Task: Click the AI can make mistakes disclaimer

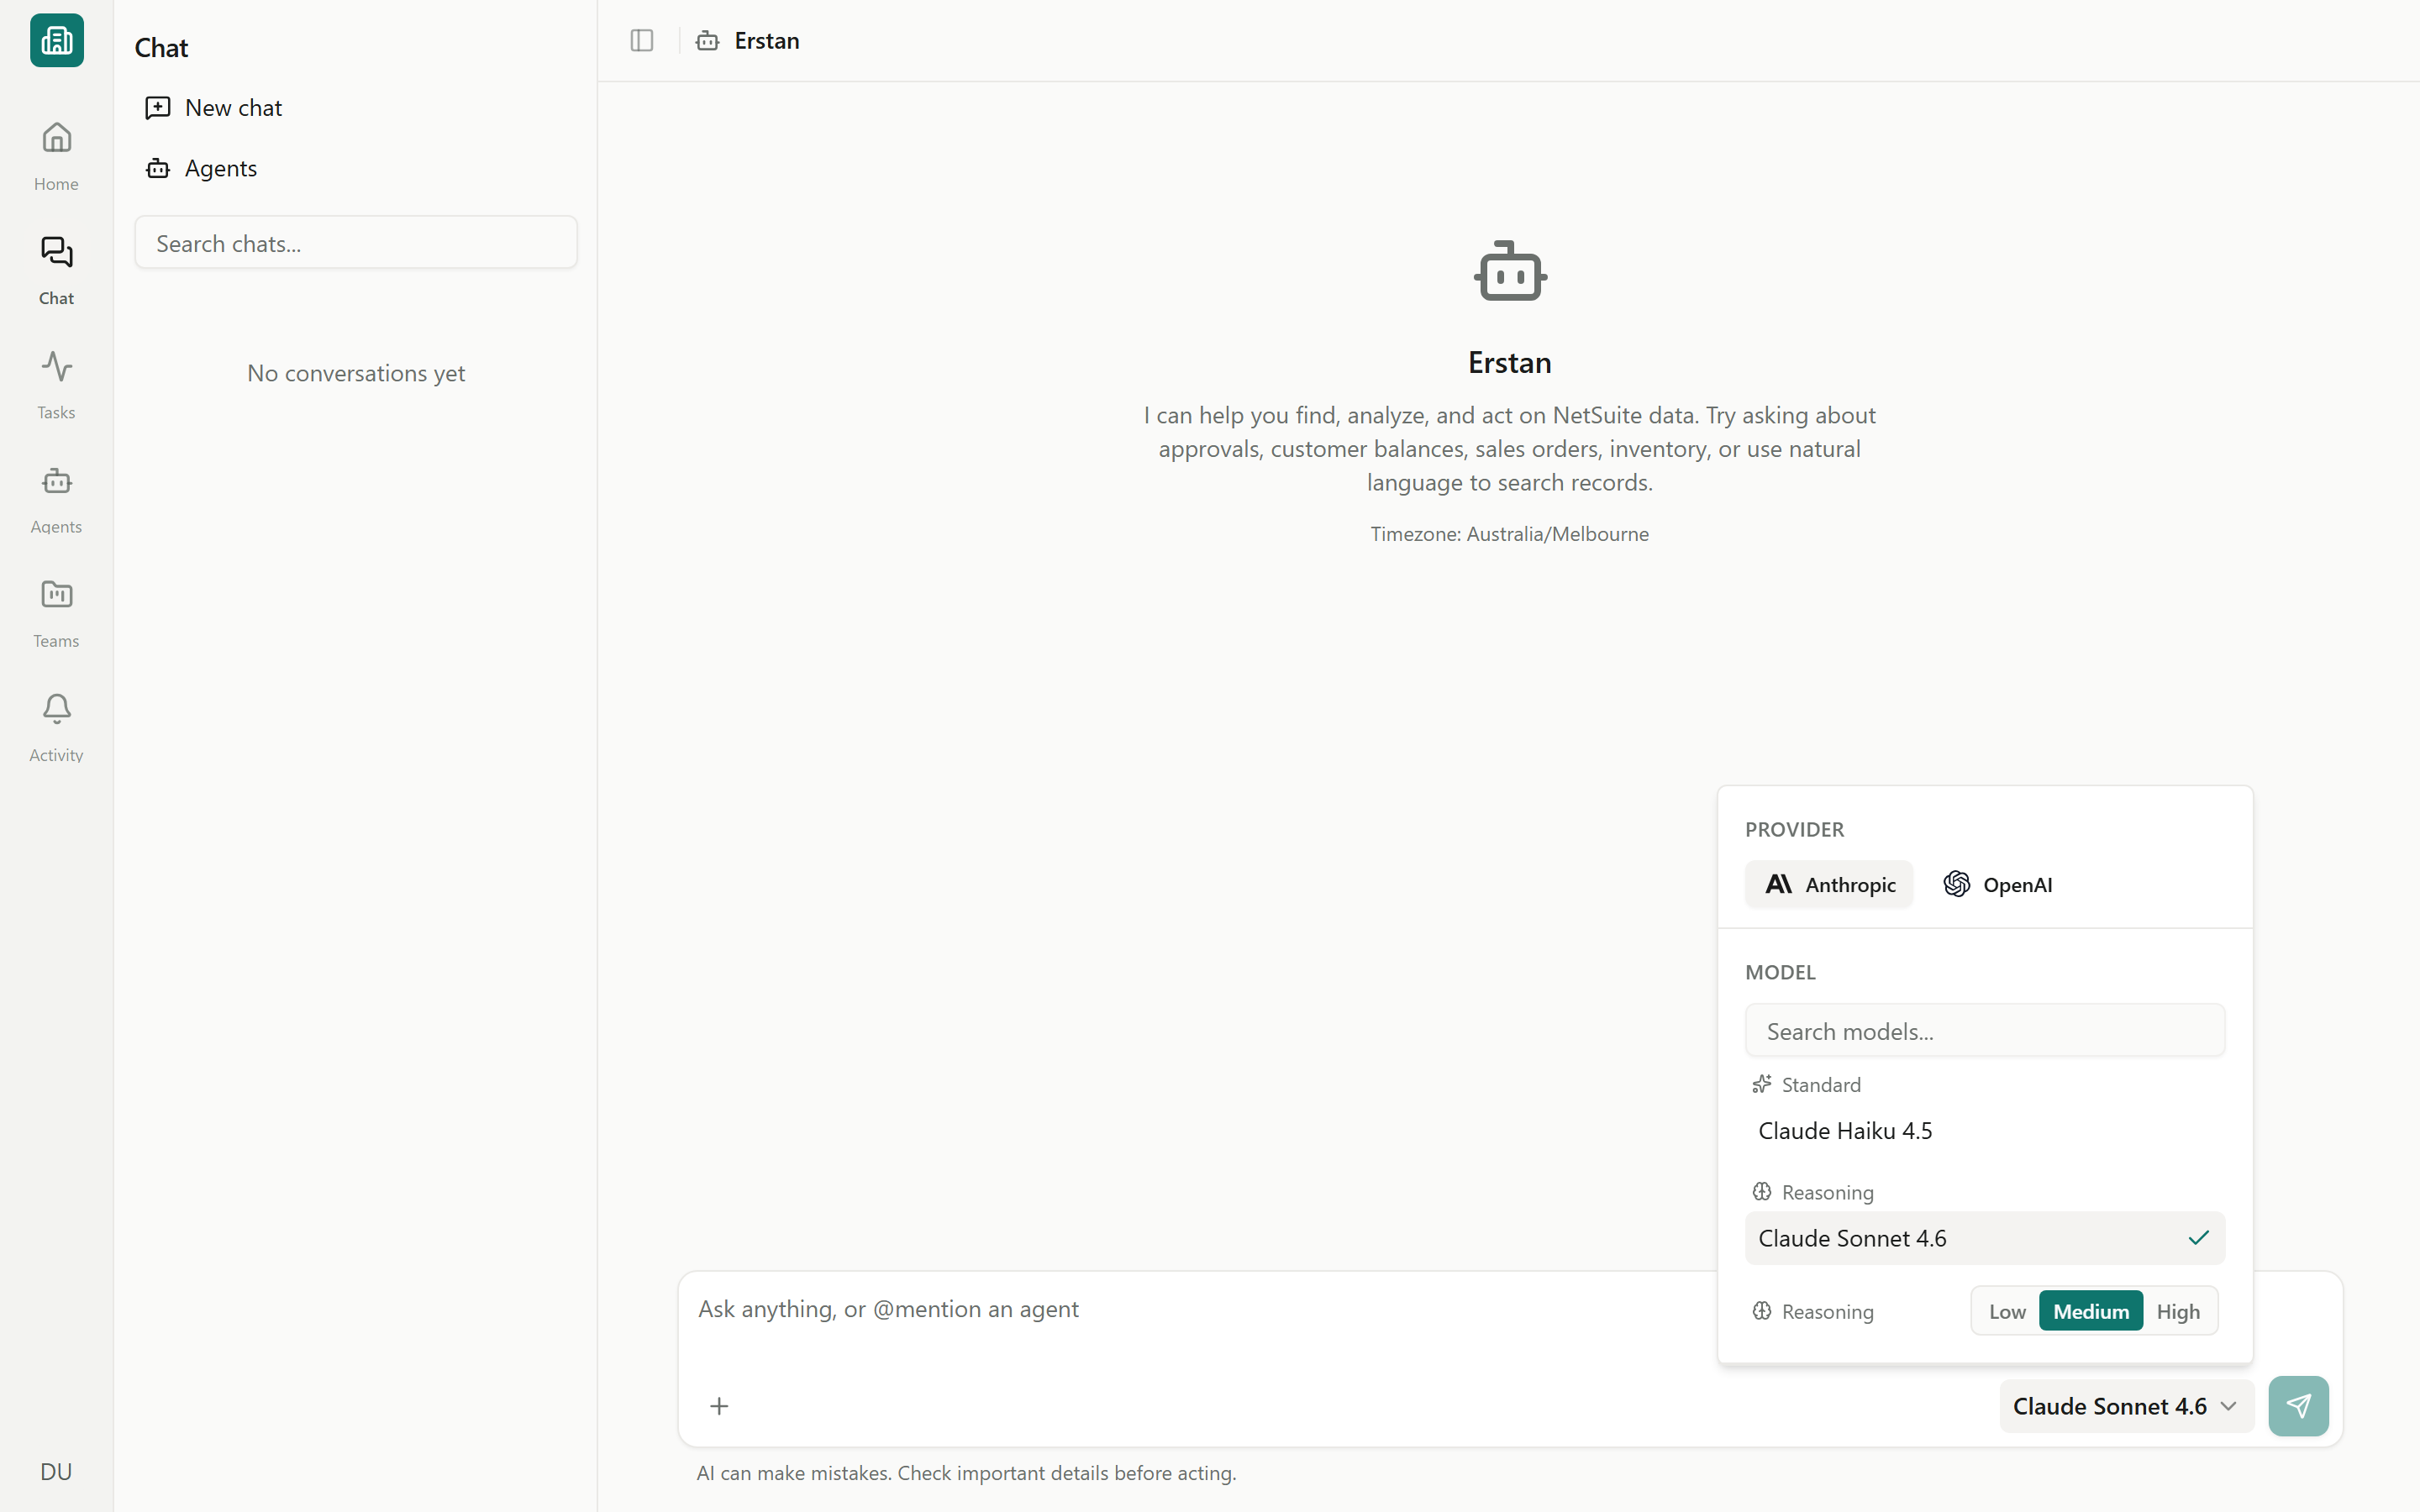Action: [x=966, y=1473]
